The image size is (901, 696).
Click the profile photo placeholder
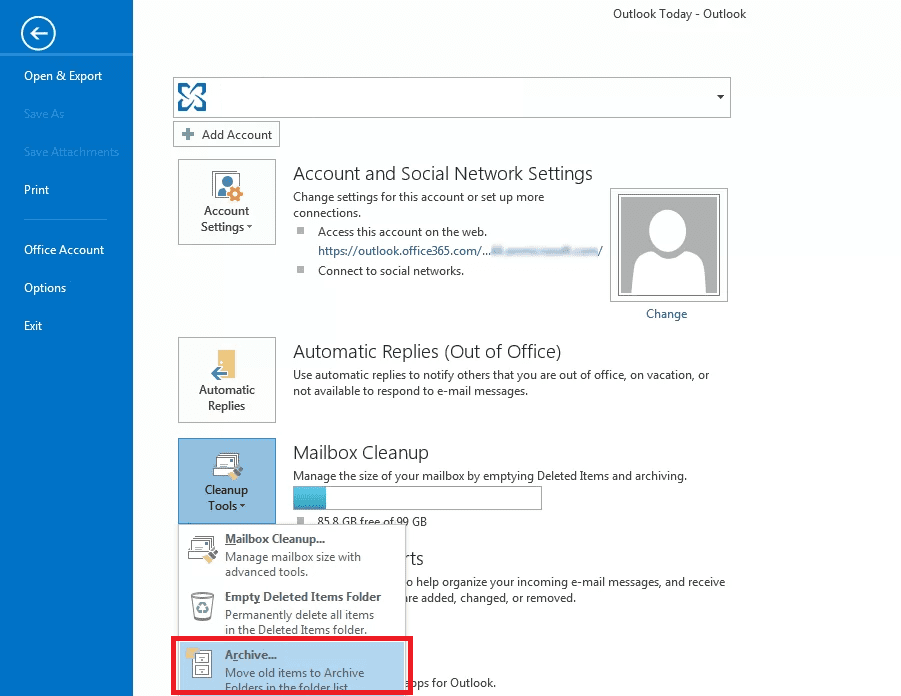point(669,245)
